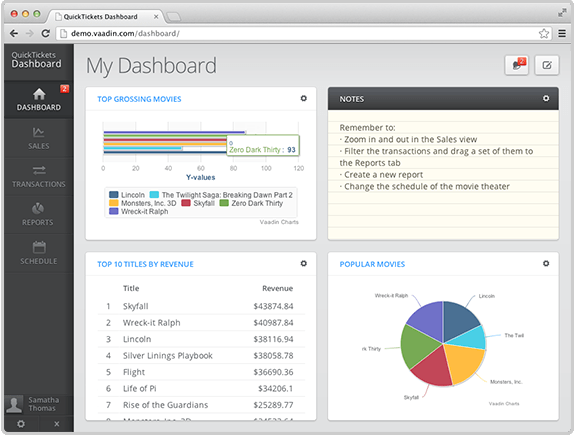Open Top 10 Titles panel settings gear
Screen dimensions: 575x435
click(x=304, y=263)
